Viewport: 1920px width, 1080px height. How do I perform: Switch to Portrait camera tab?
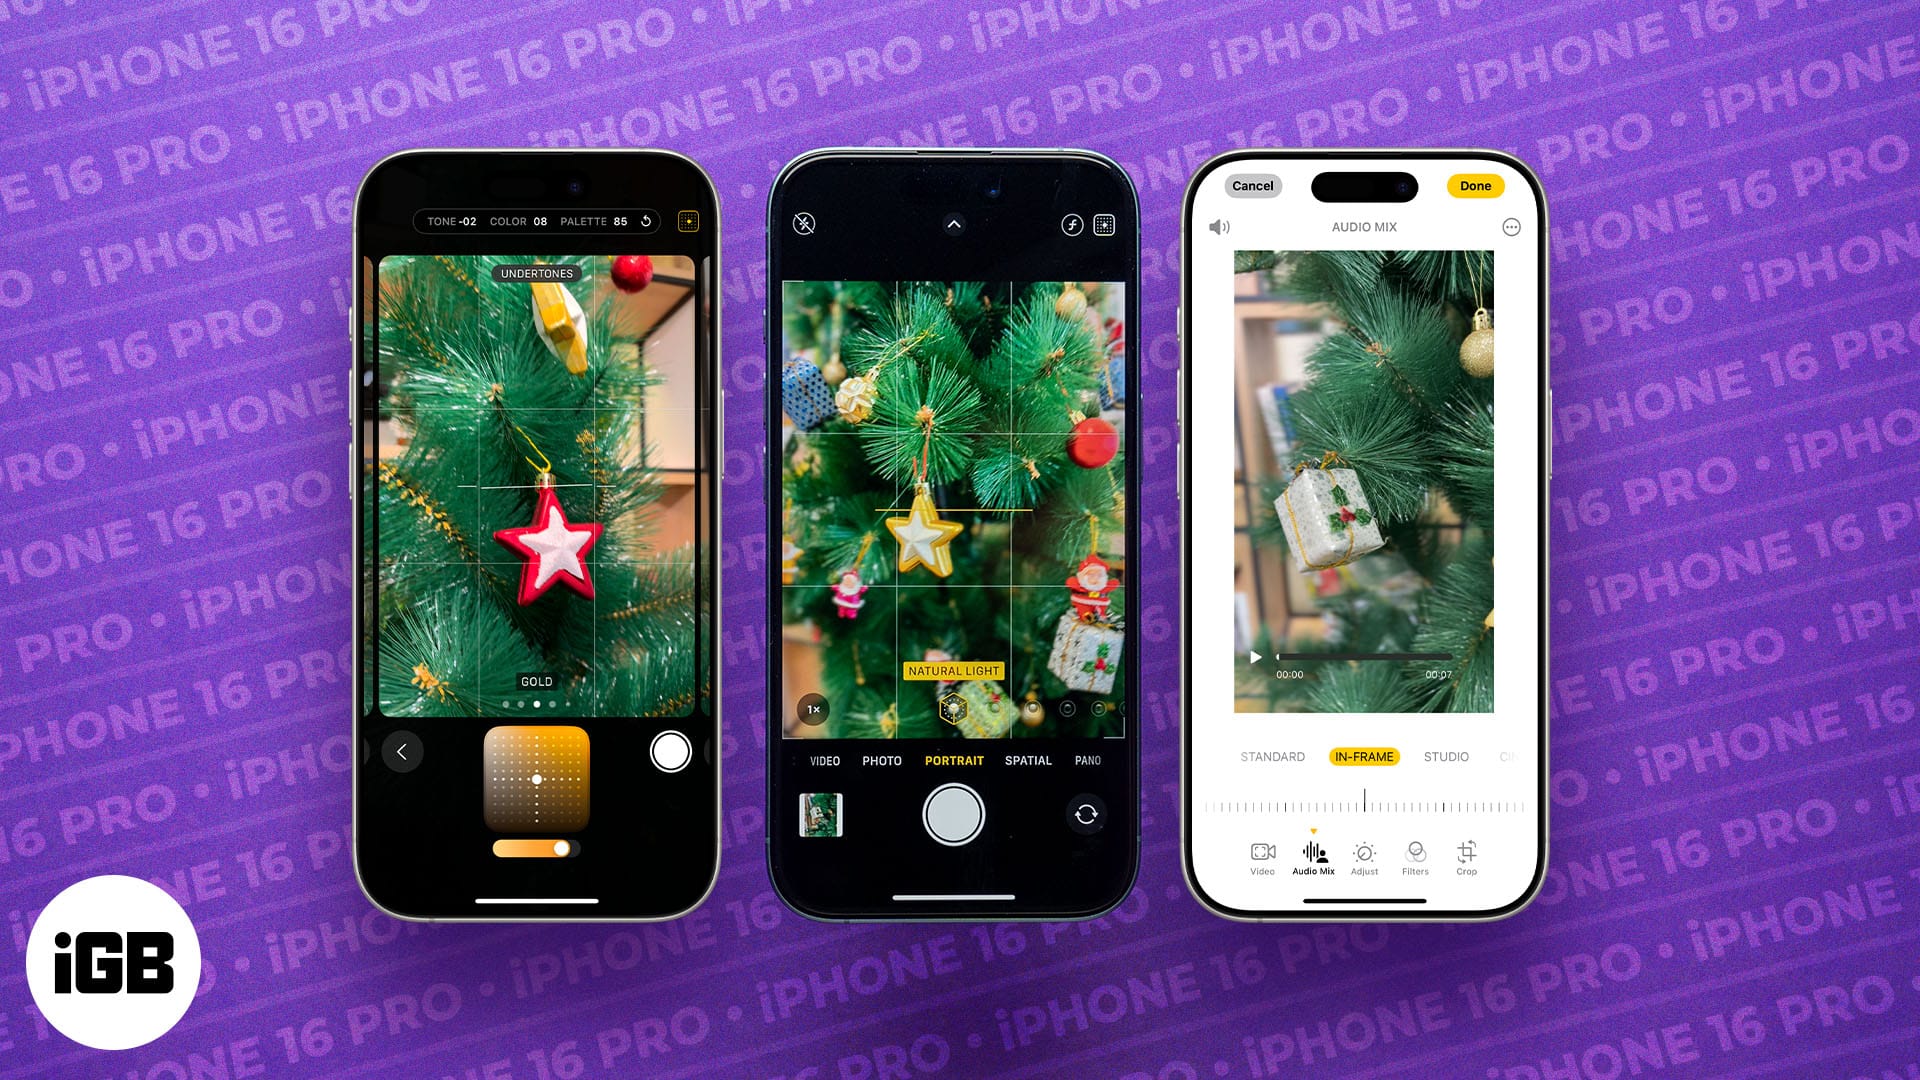[952, 761]
